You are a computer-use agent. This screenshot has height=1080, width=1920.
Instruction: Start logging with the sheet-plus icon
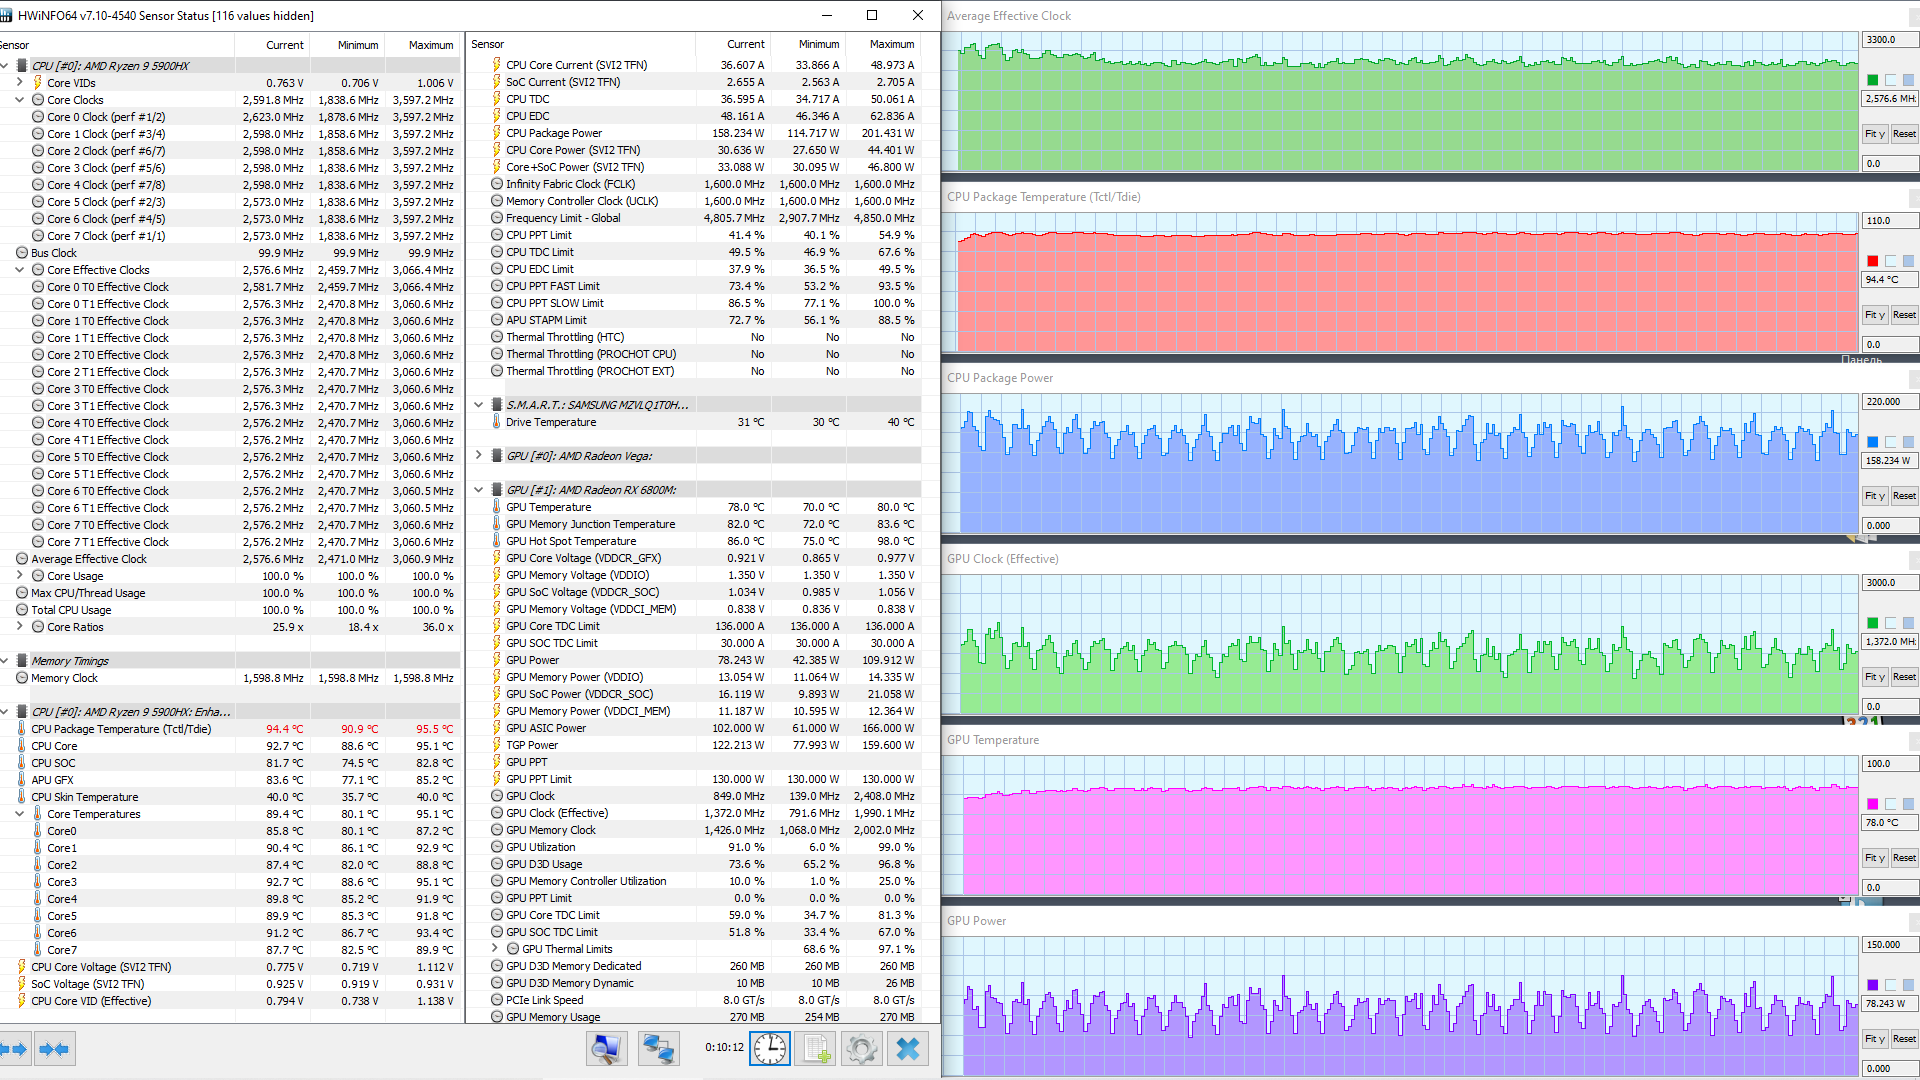pos(816,1048)
